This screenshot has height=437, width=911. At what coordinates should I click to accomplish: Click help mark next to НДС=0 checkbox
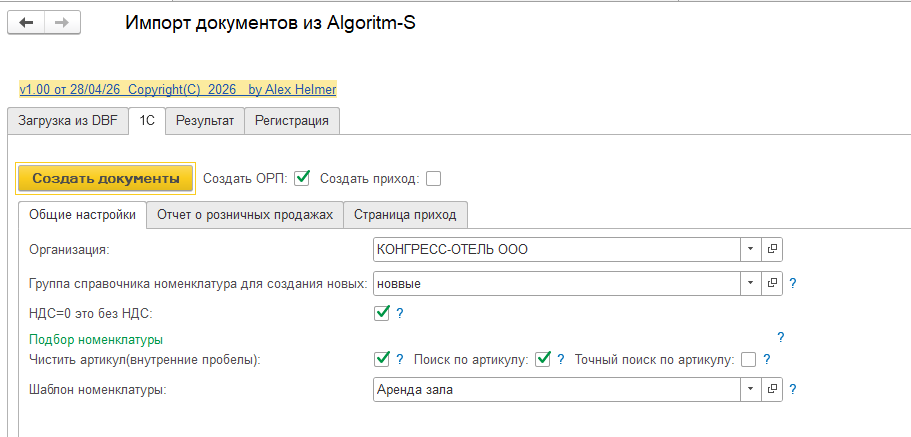pos(399,313)
